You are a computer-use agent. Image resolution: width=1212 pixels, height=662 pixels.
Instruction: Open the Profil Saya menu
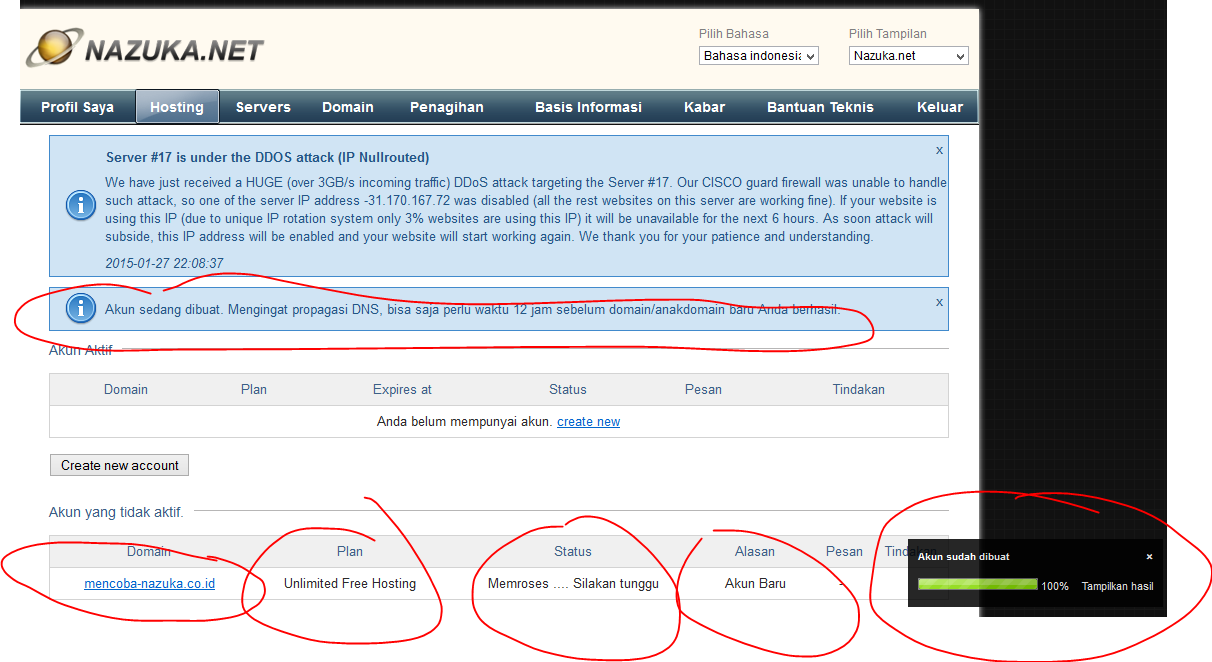point(77,107)
